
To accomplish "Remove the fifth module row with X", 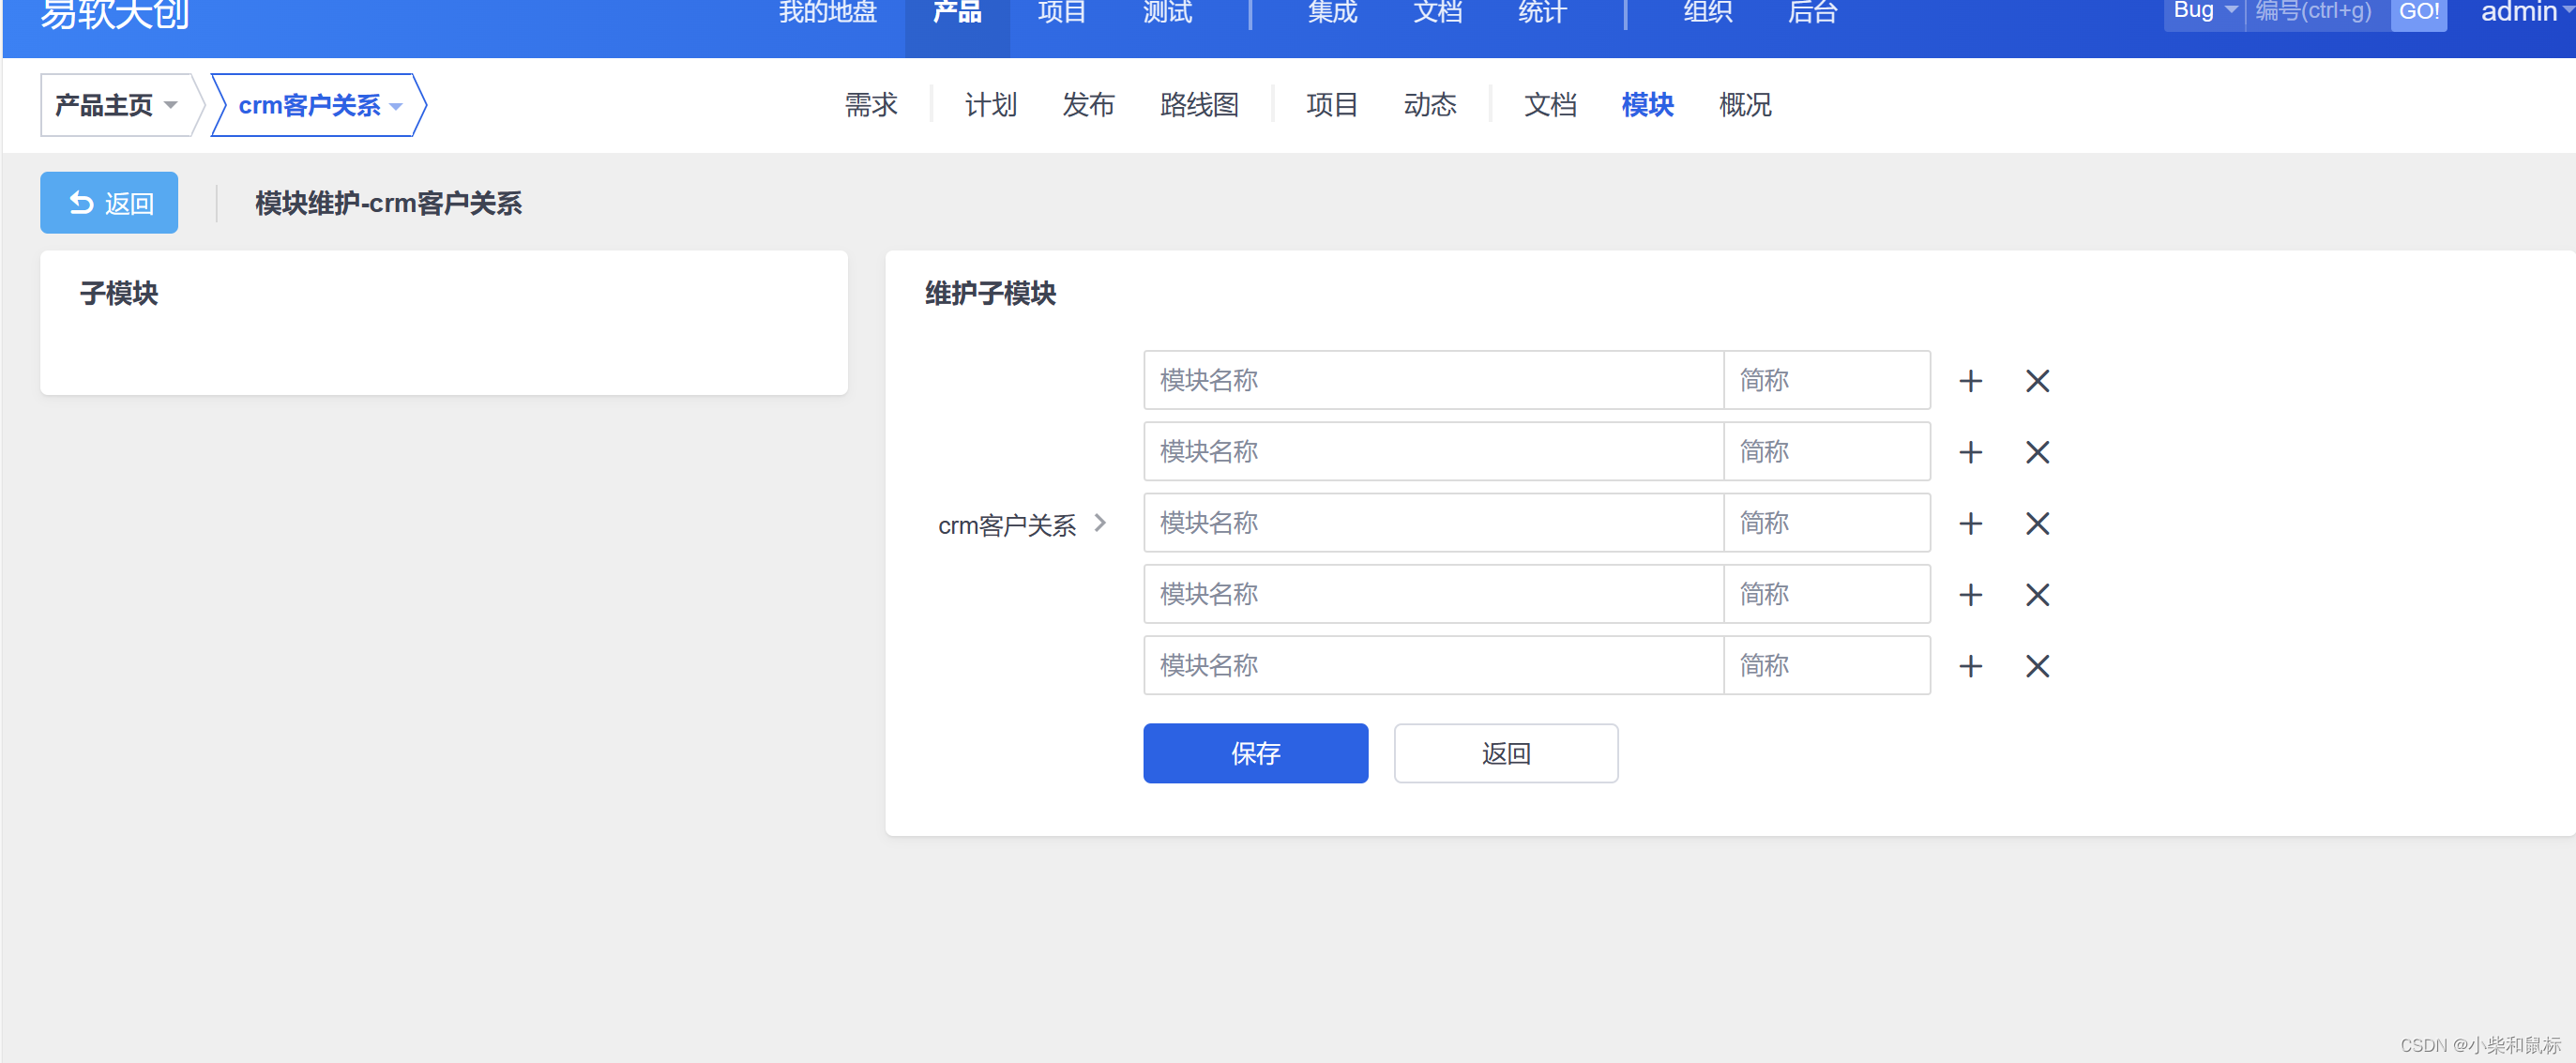I will (2037, 666).
